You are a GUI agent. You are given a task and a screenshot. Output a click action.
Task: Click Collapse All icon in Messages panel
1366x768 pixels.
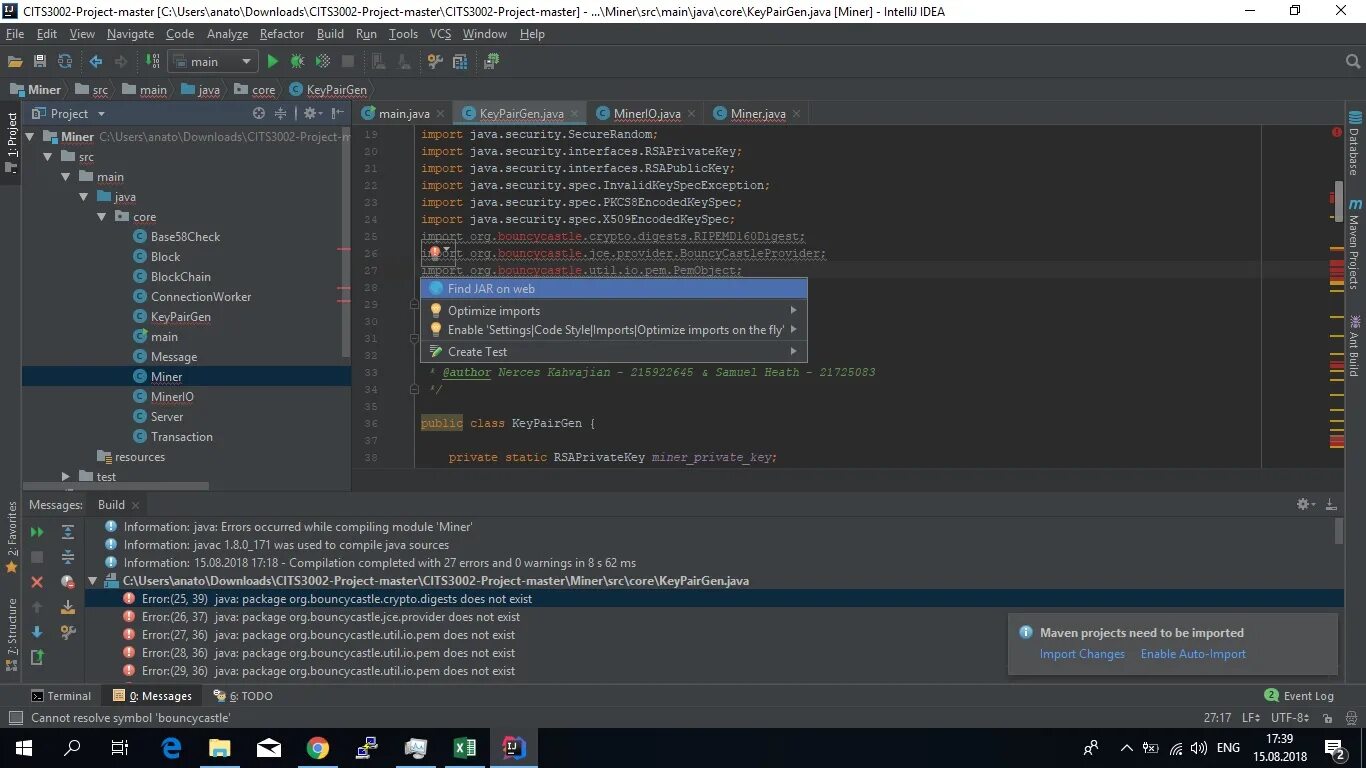click(x=68, y=557)
